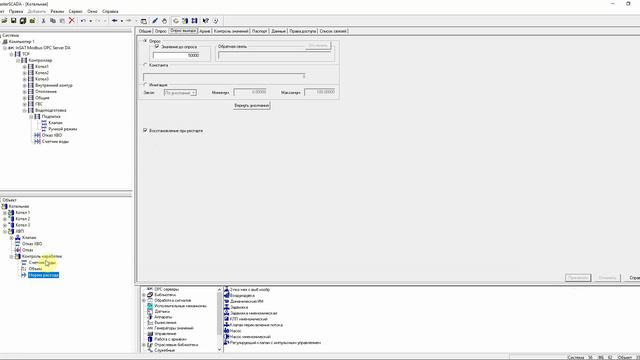
Task: Click the Динамический ИМ element icon
Action: coord(227,301)
